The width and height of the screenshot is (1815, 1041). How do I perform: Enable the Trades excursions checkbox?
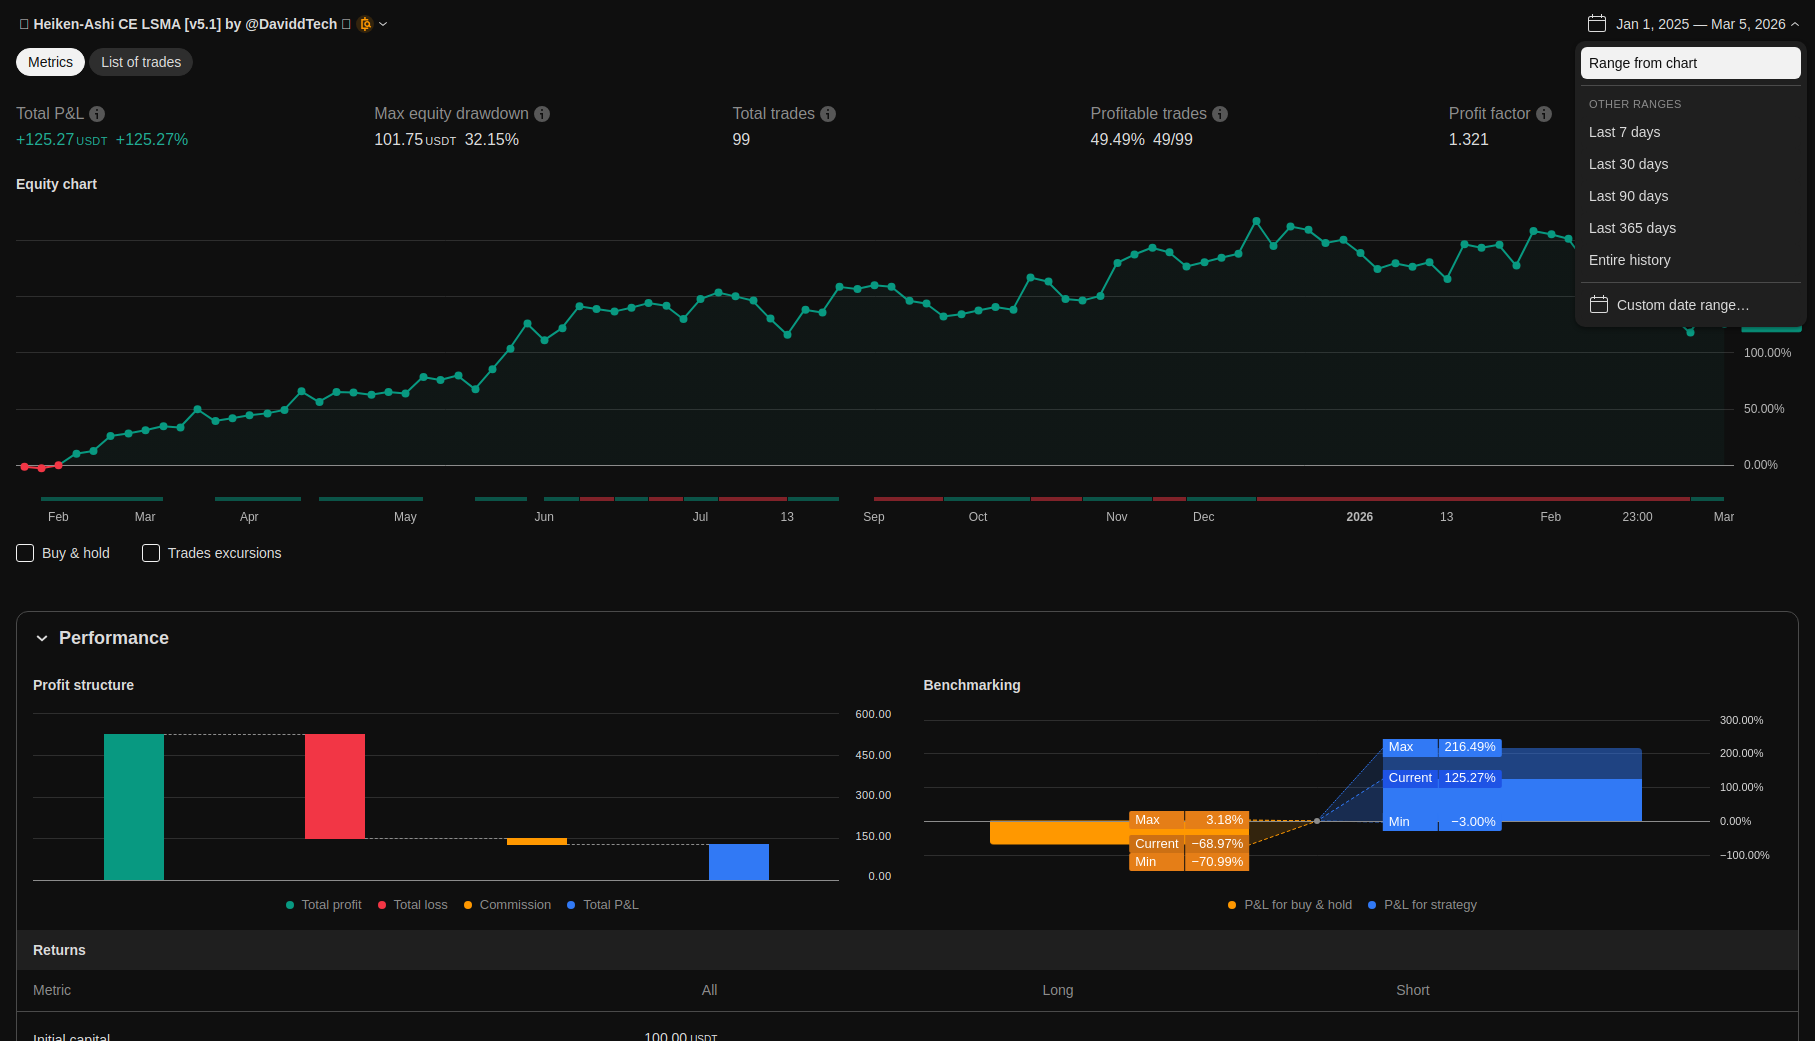click(x=151, y=553)
